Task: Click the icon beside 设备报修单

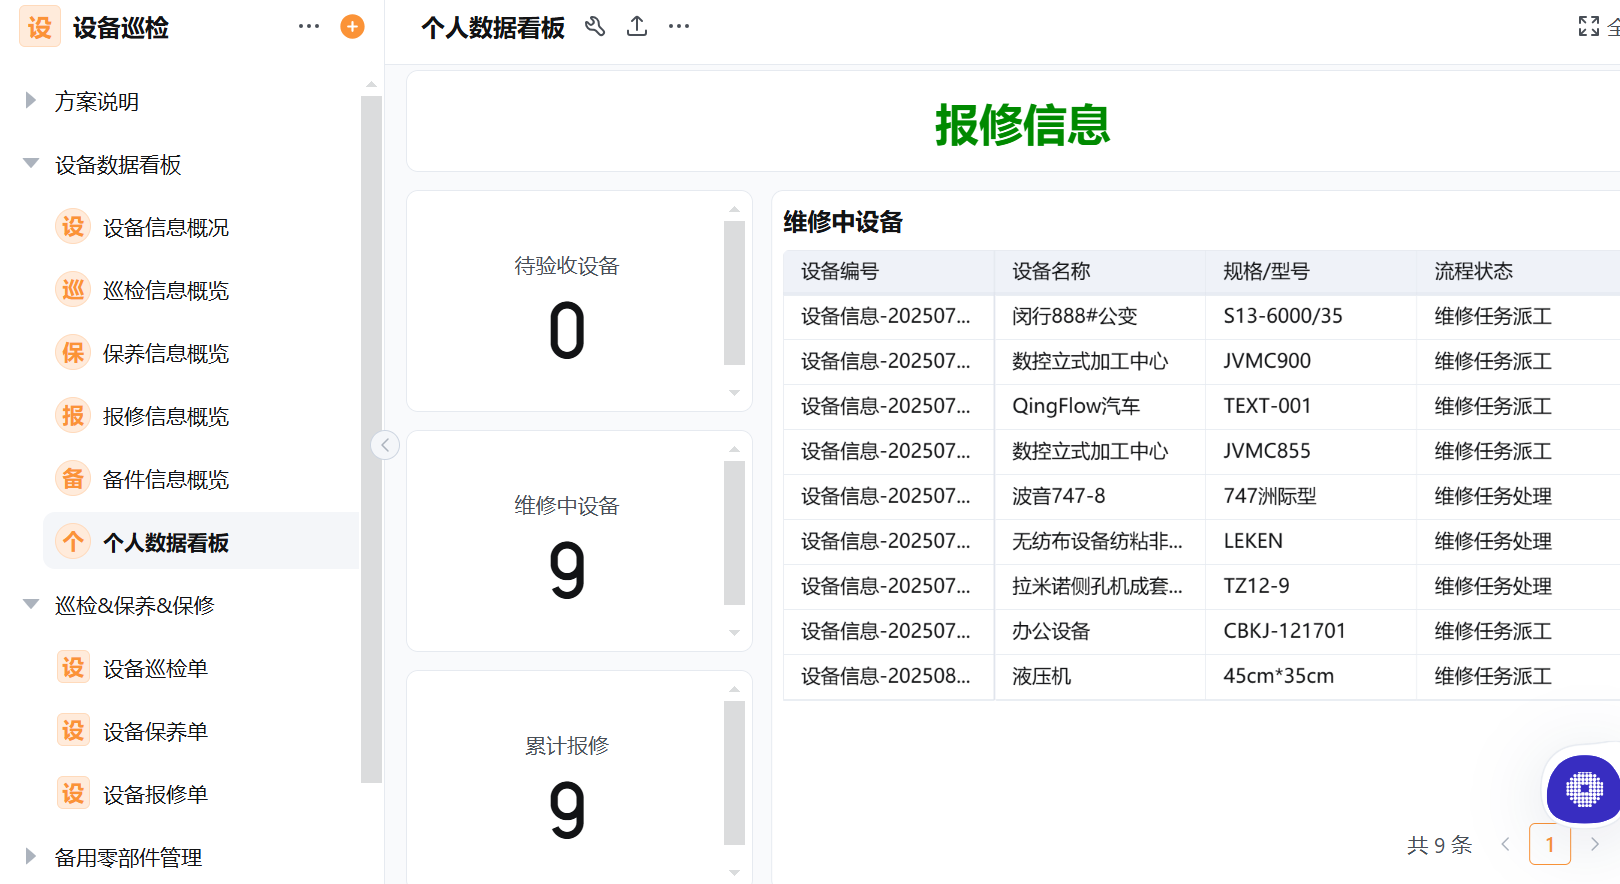Action: [x=73, y=794]
